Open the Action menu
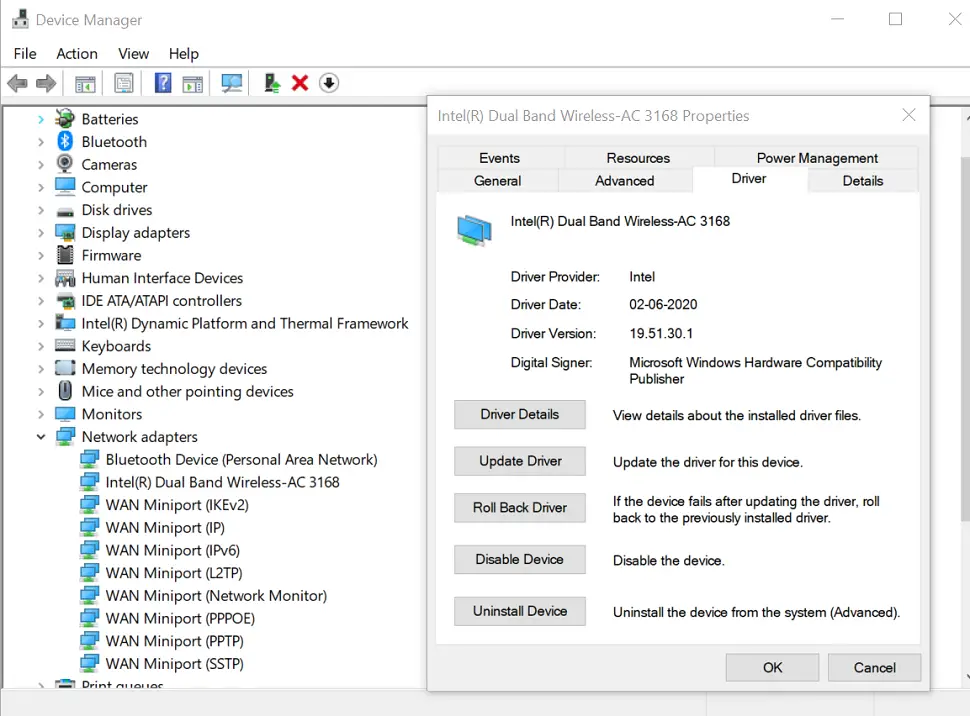970x716 pixels. coord(77,54)
